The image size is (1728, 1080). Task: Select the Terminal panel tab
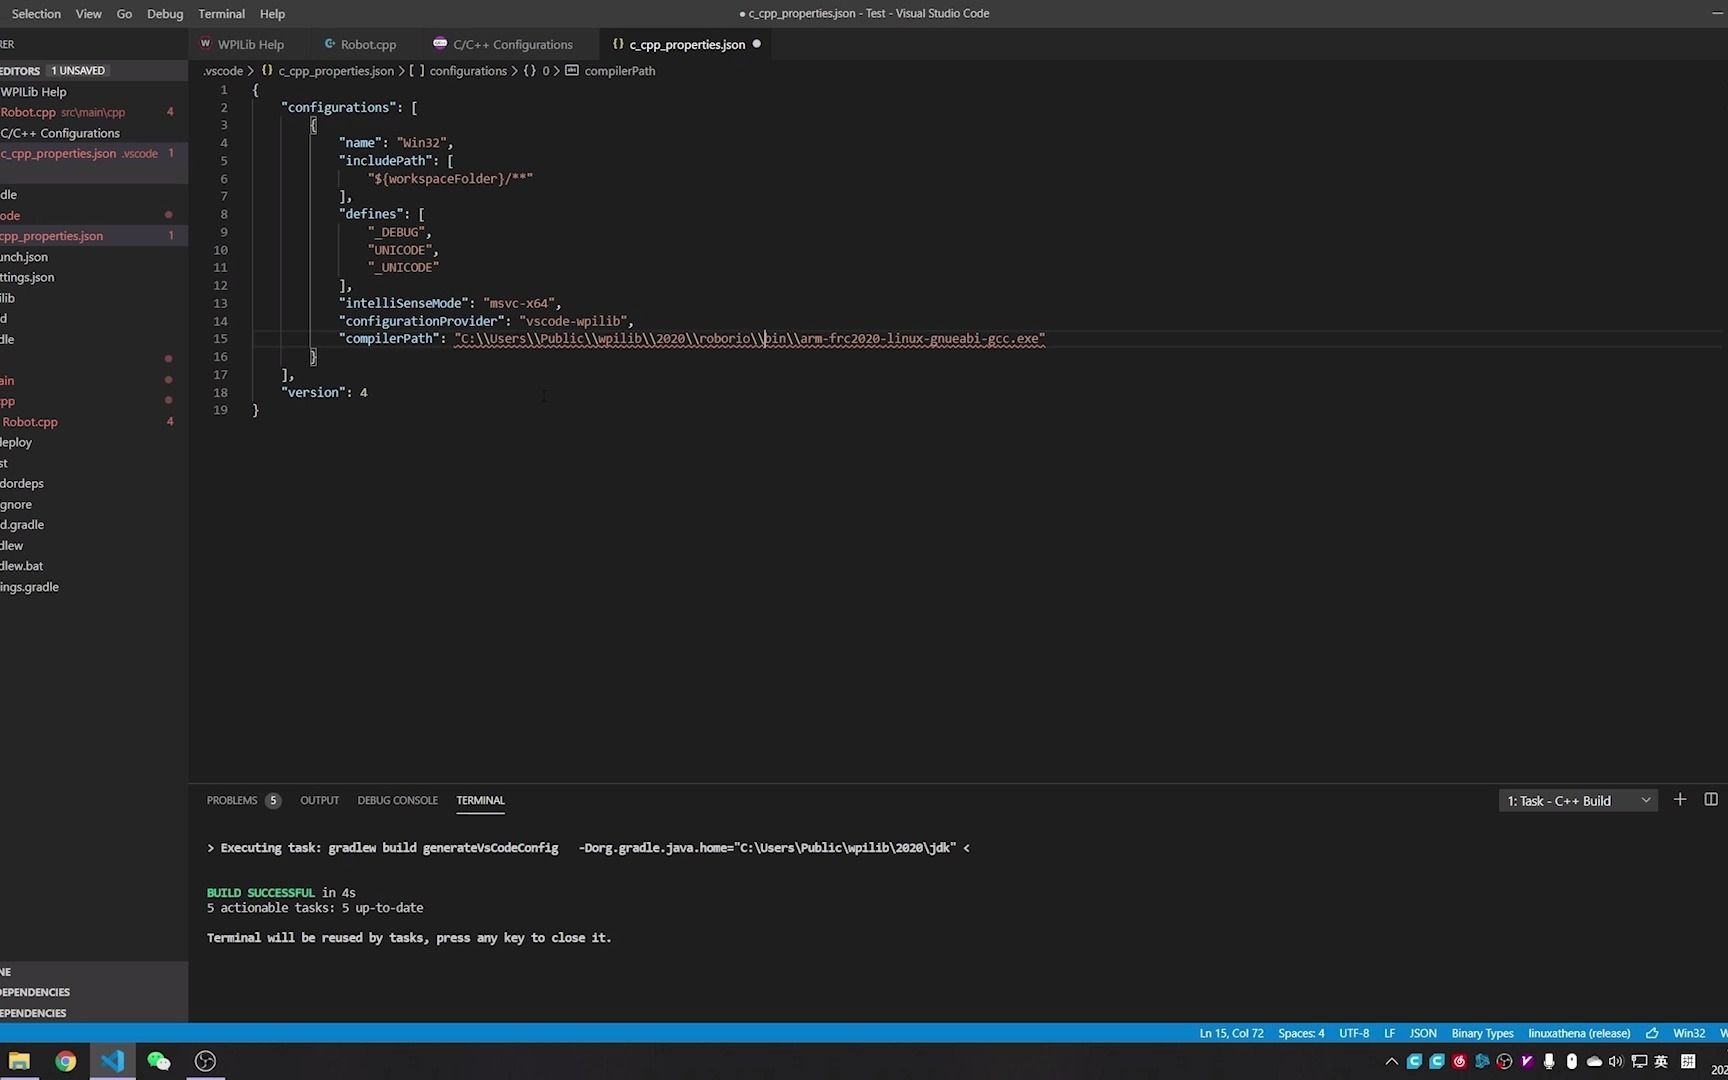(x=480, y=800)
